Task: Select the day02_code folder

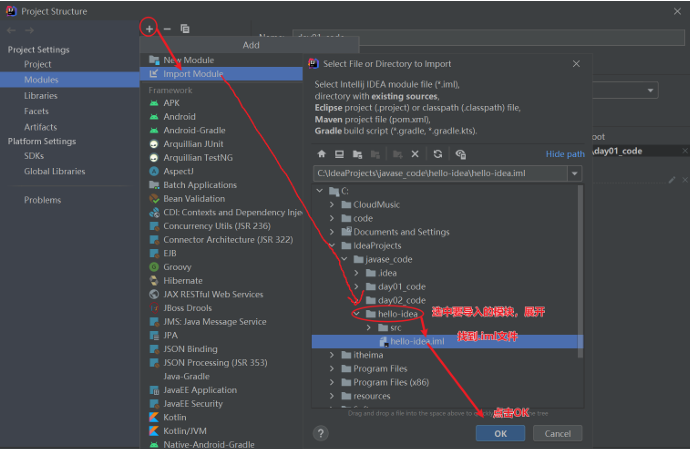Action: 401,301
